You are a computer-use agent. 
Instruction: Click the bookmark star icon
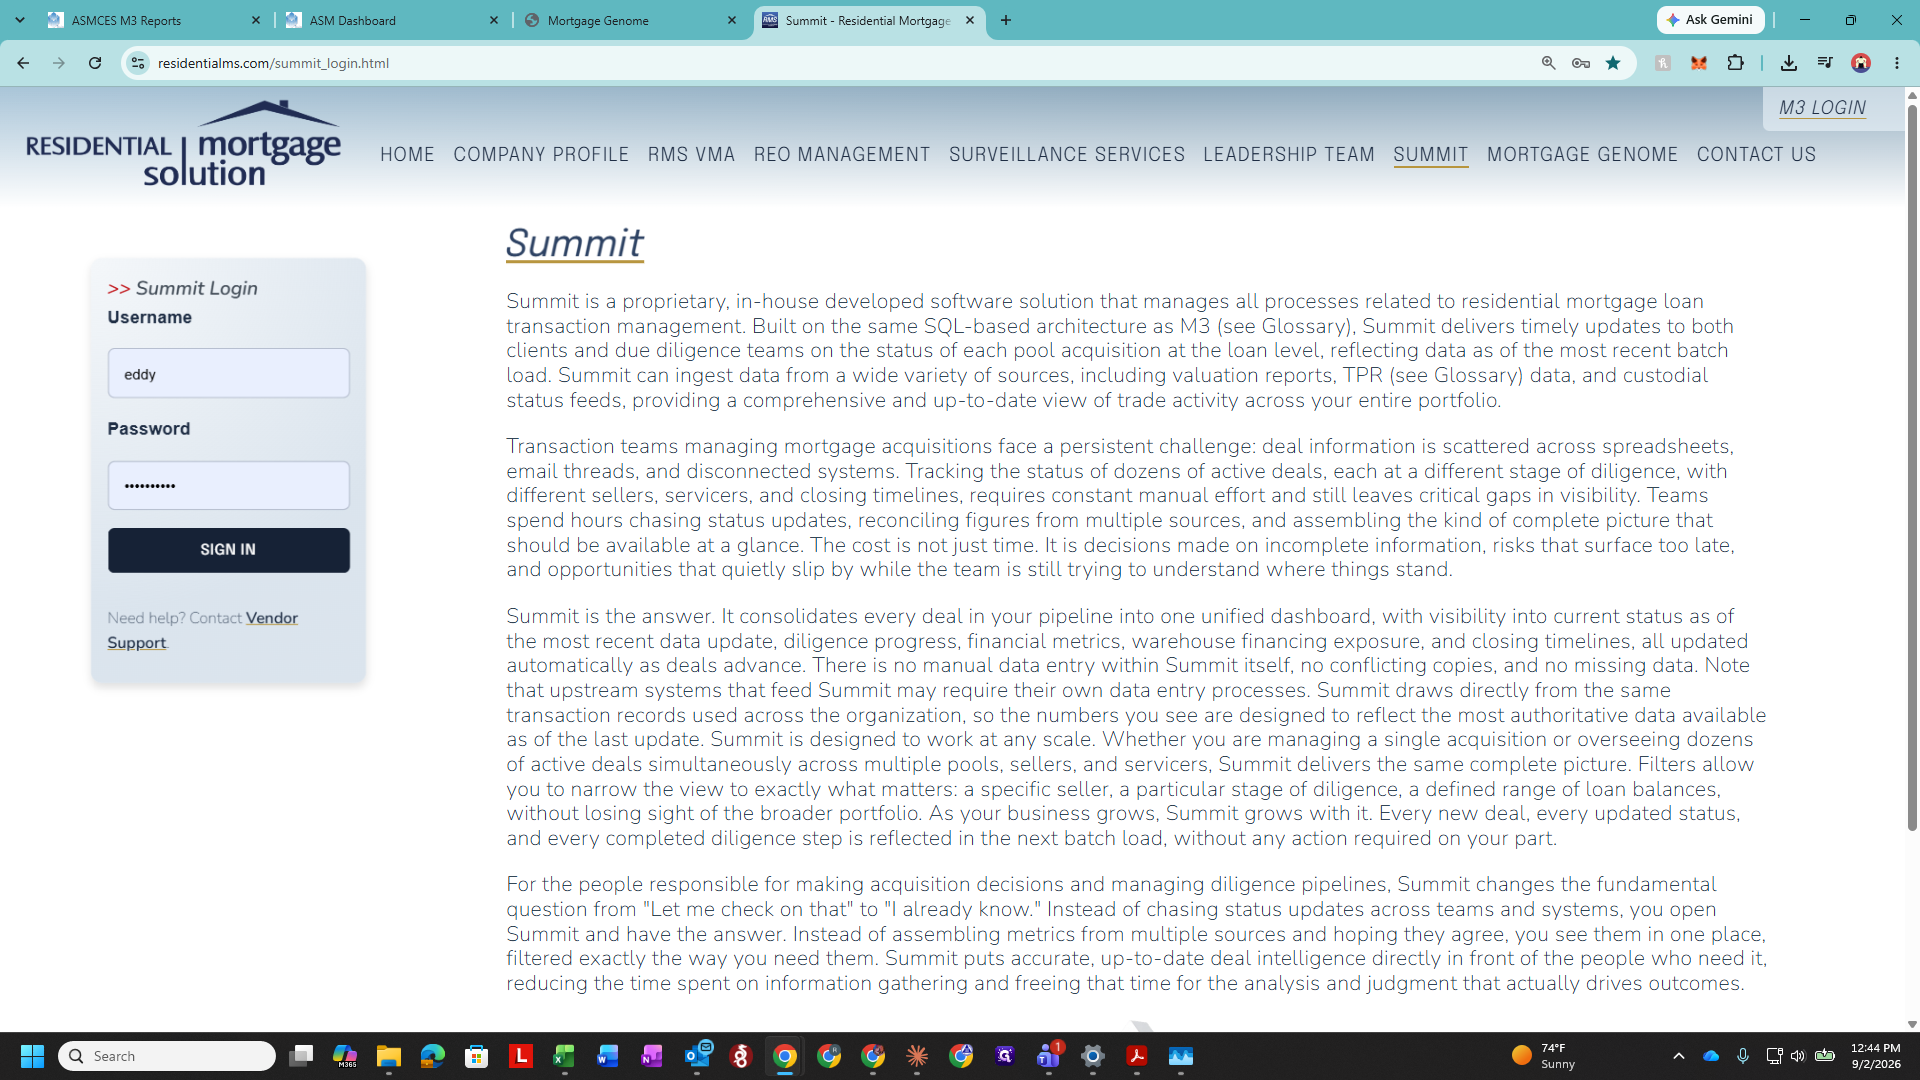point(1613,63)
